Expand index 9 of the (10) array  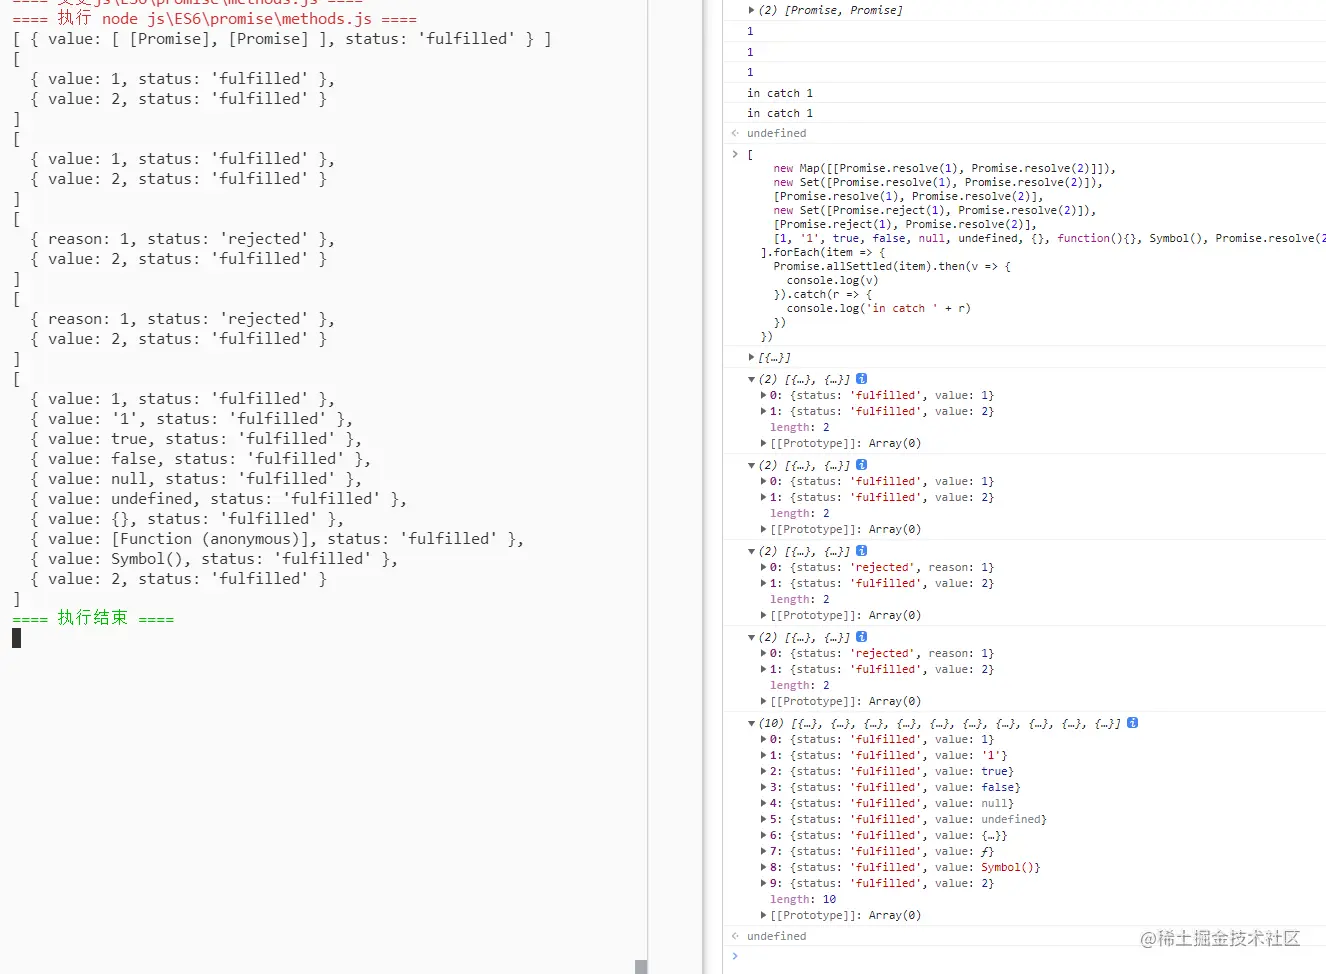coord(764,883)
